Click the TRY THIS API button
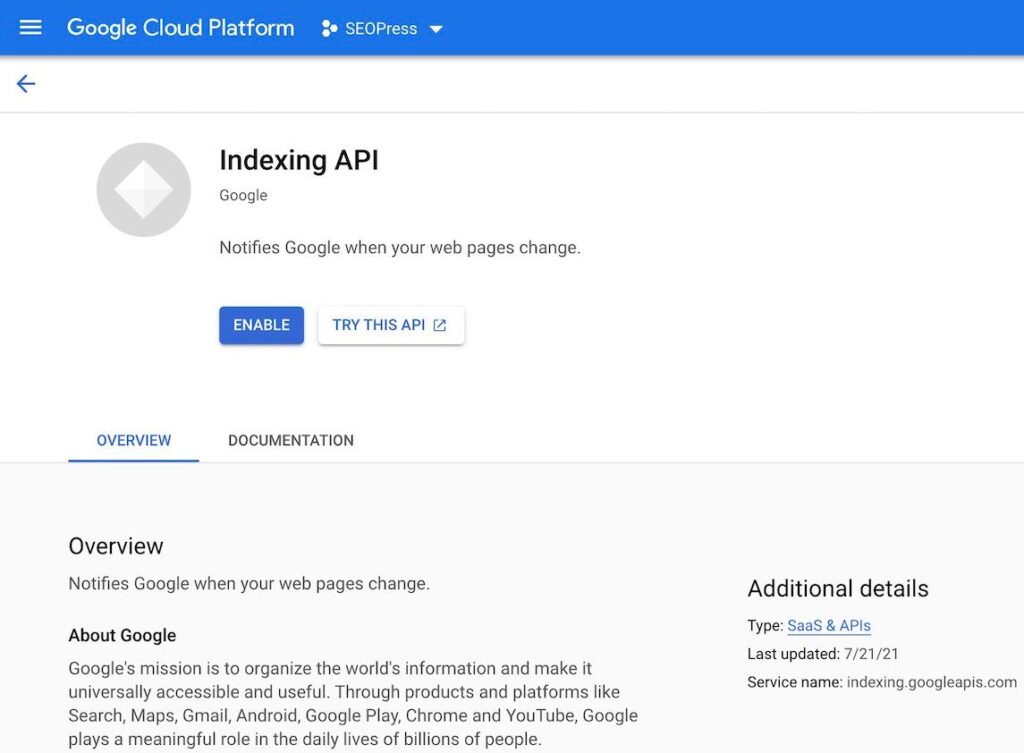Image resolution: width=1024 pixels, height=753 pixels. tap(390, 325)
